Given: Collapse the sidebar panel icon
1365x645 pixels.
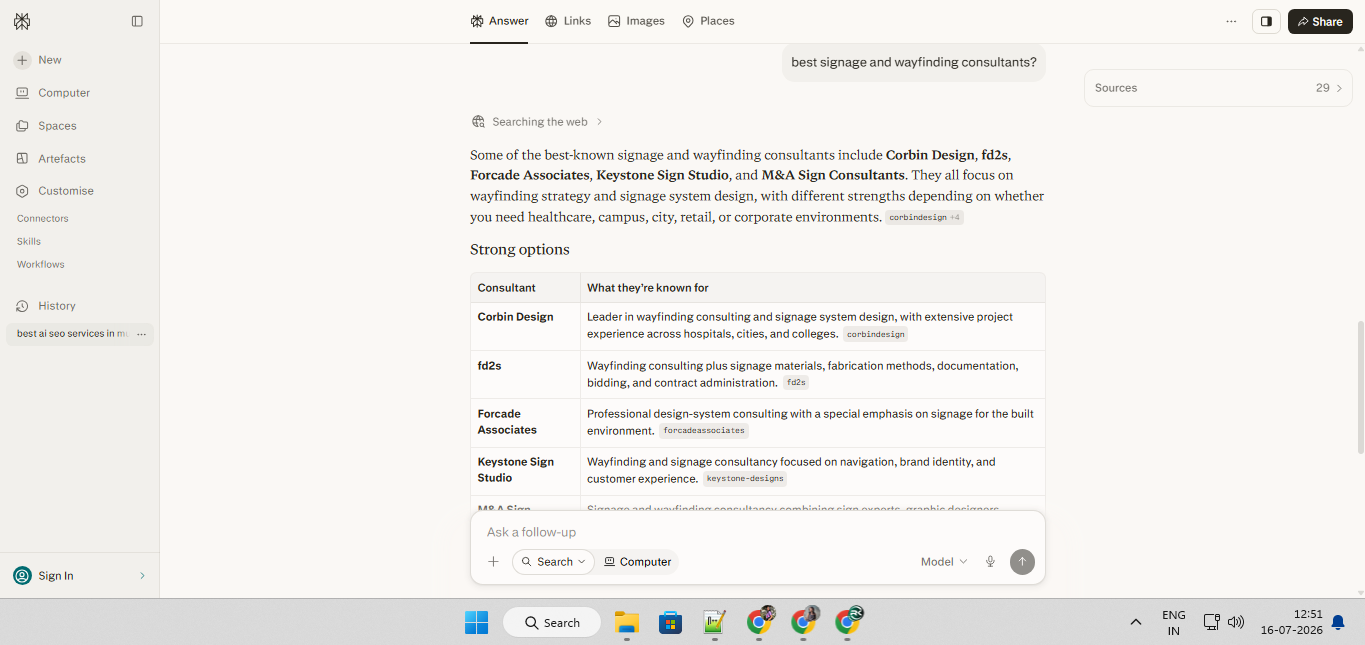Looking at the screenshot, I should coord(137,21).
